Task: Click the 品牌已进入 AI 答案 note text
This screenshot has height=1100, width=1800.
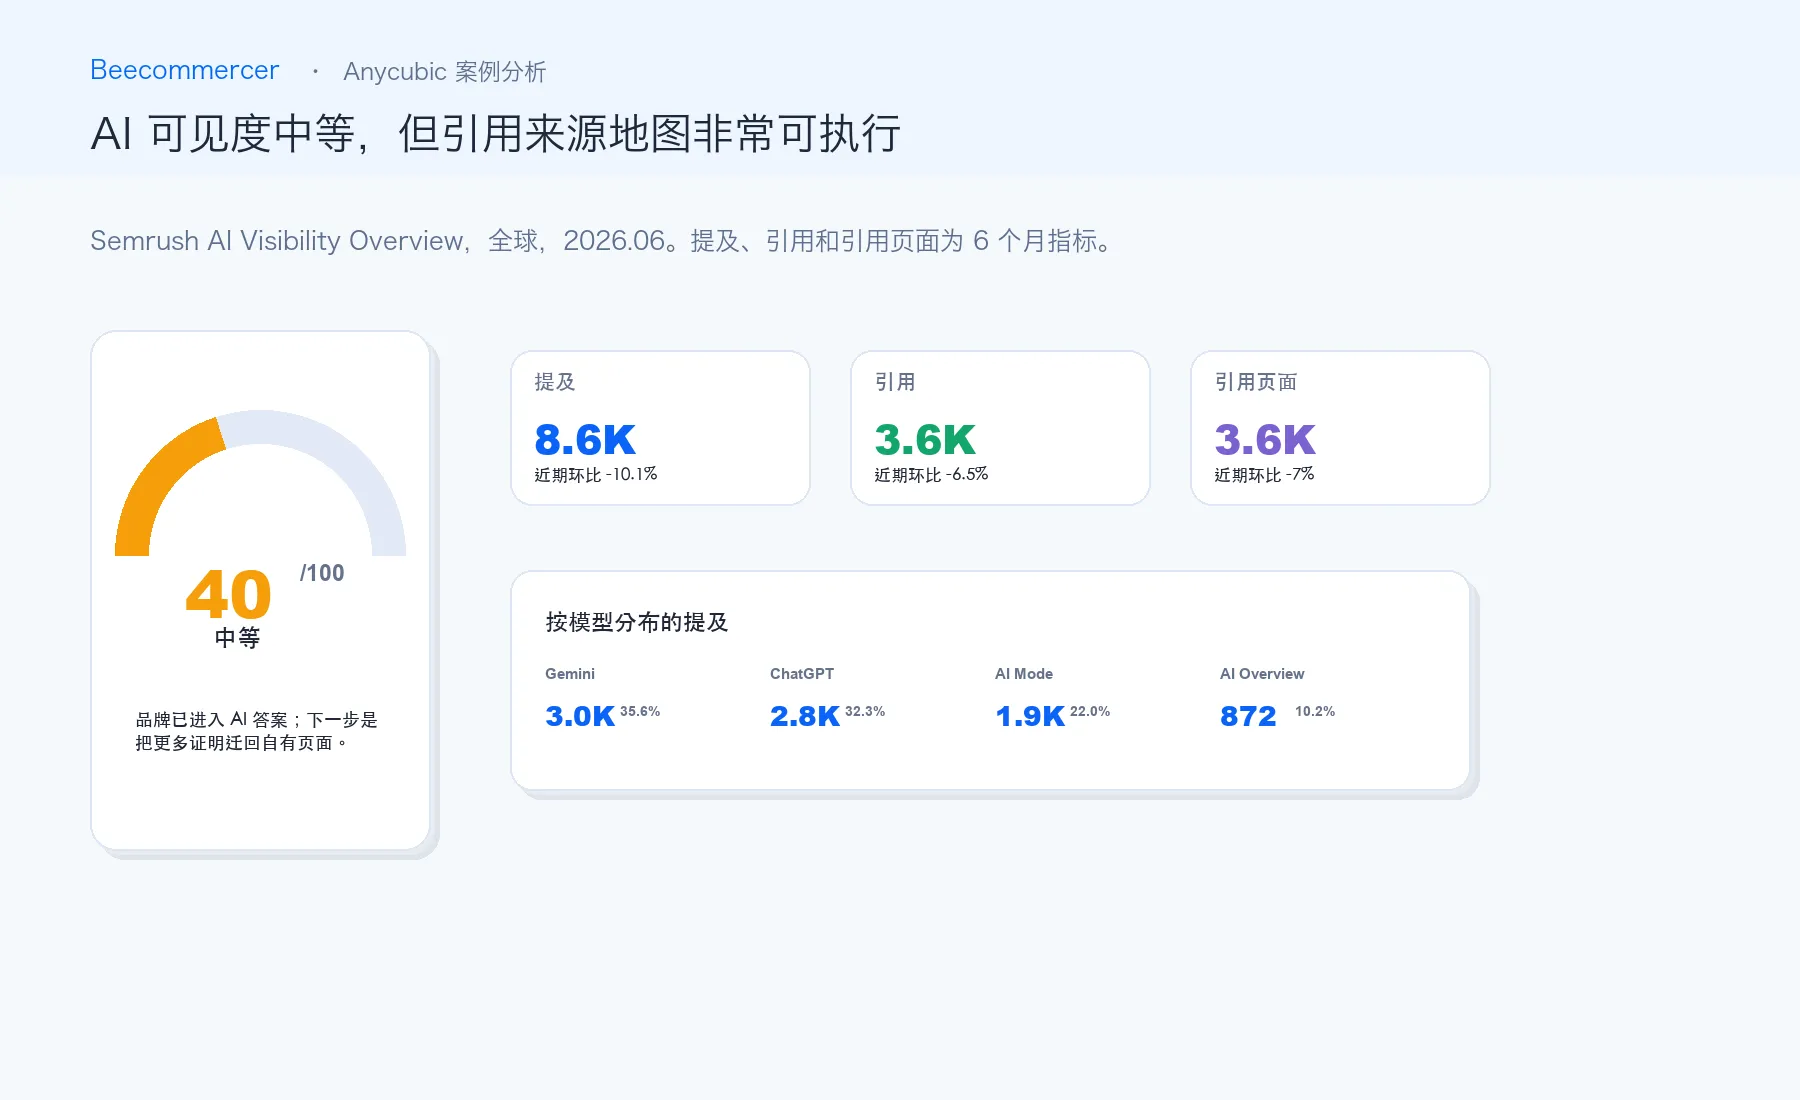Action: pyautogui.click(x=257, y=731)
